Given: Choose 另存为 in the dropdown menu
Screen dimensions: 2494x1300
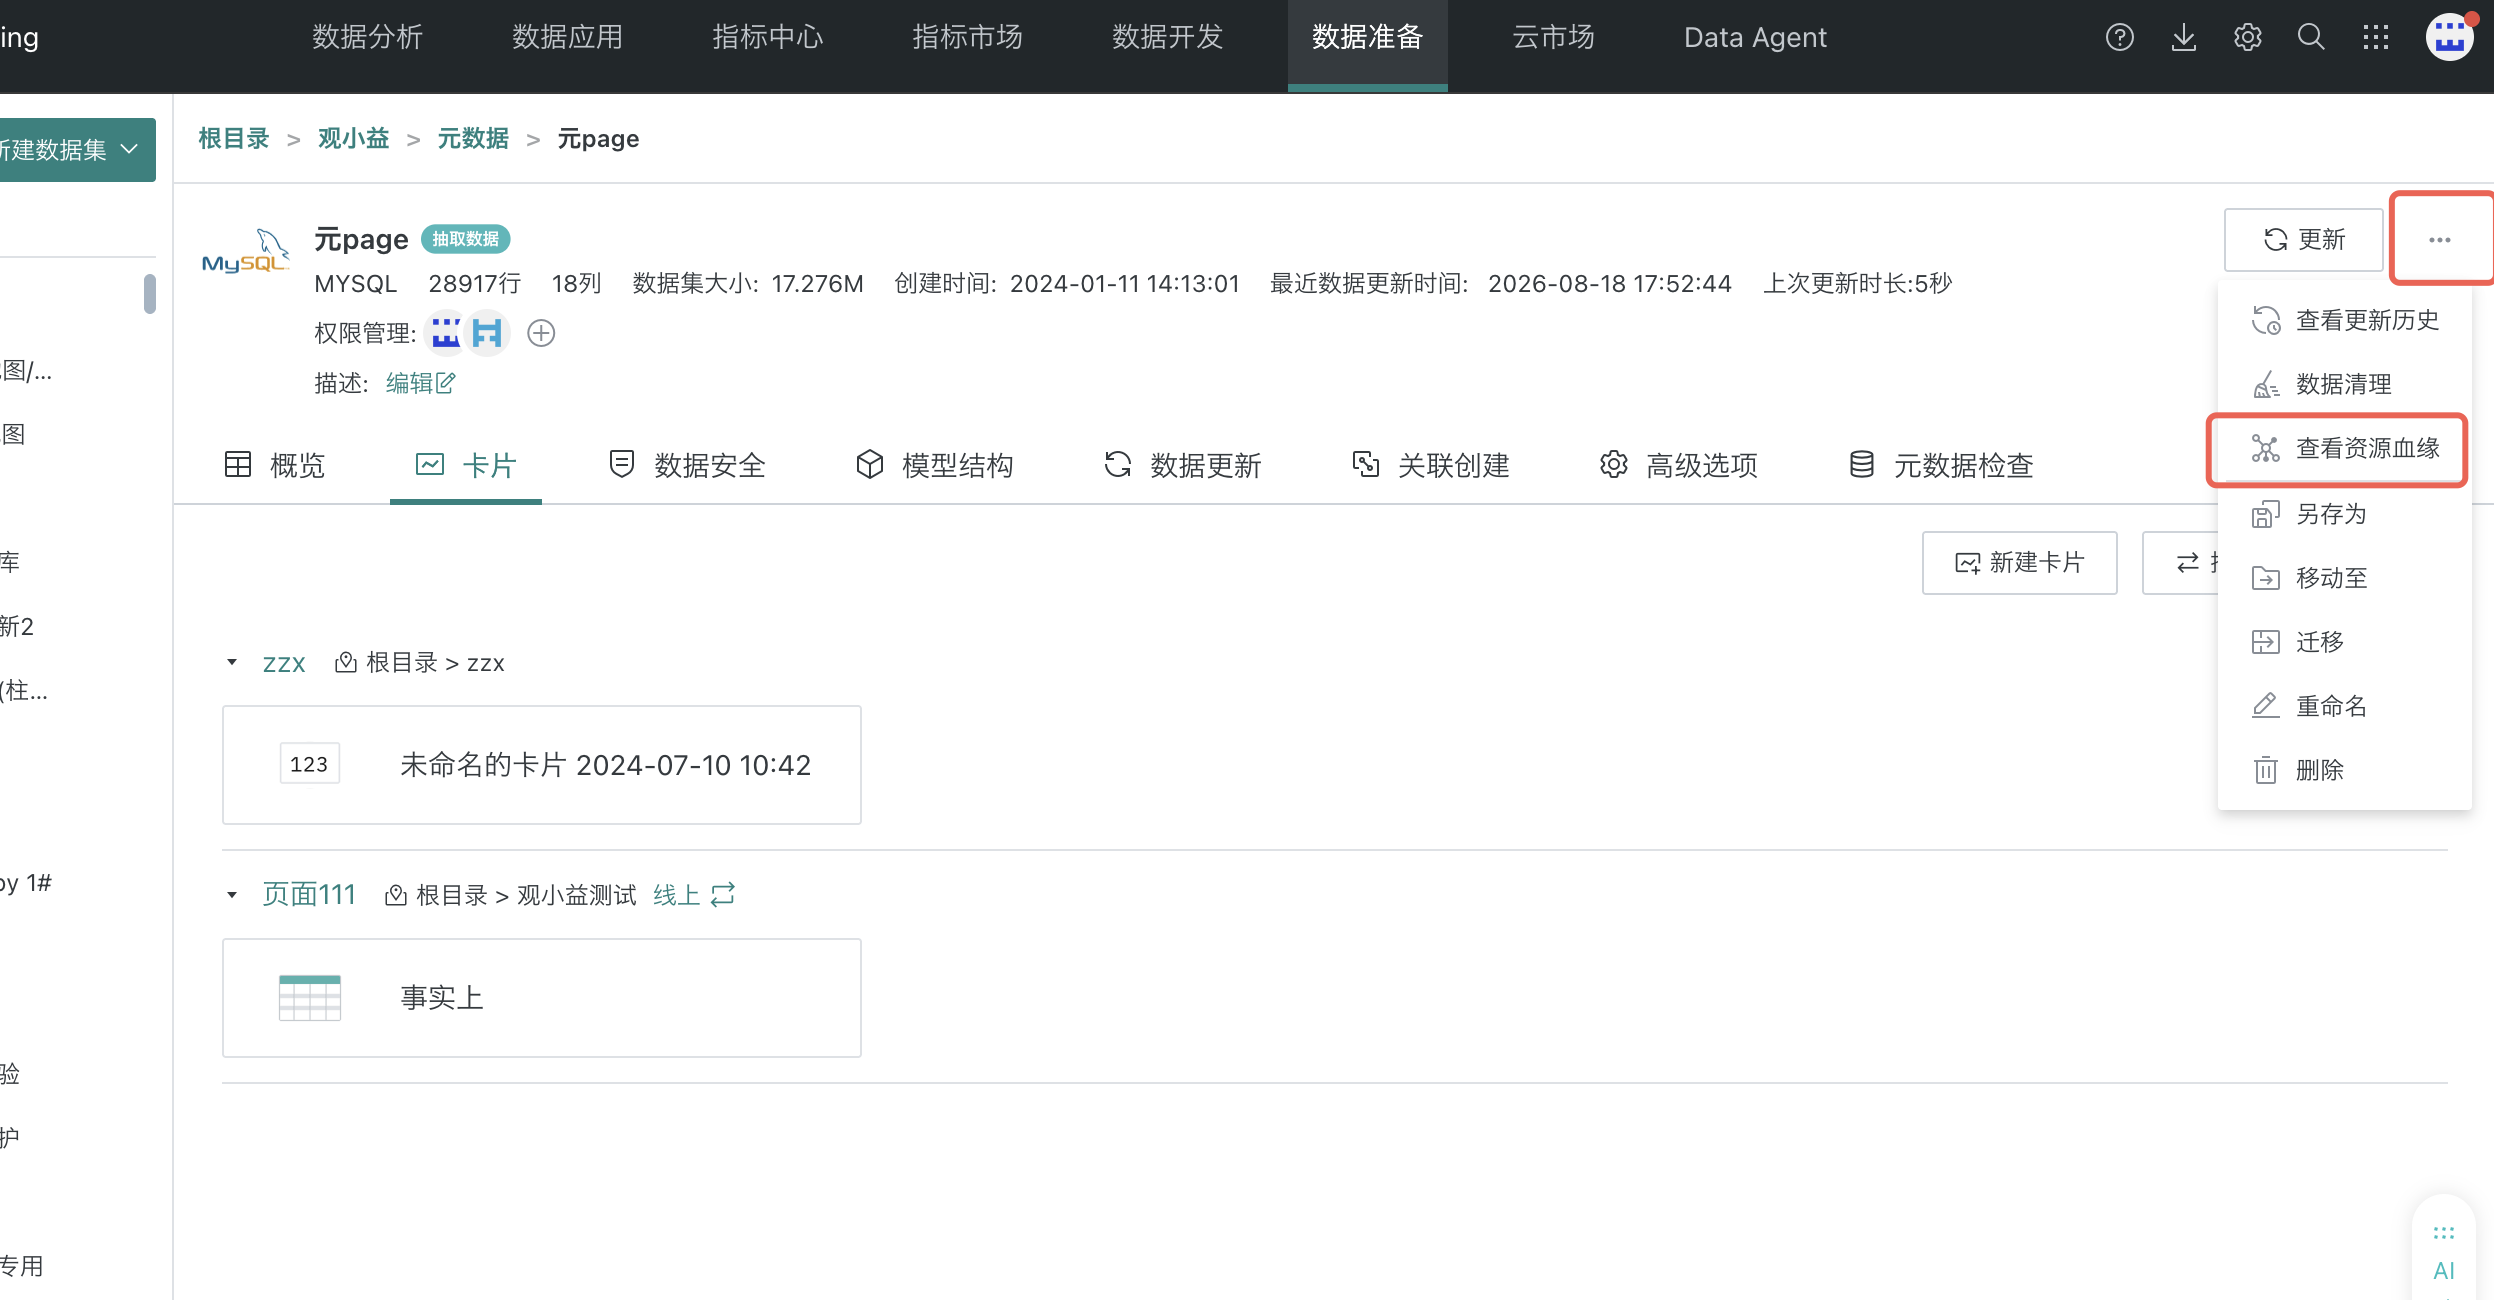Looking at the screenshot, I should 2343,514.
